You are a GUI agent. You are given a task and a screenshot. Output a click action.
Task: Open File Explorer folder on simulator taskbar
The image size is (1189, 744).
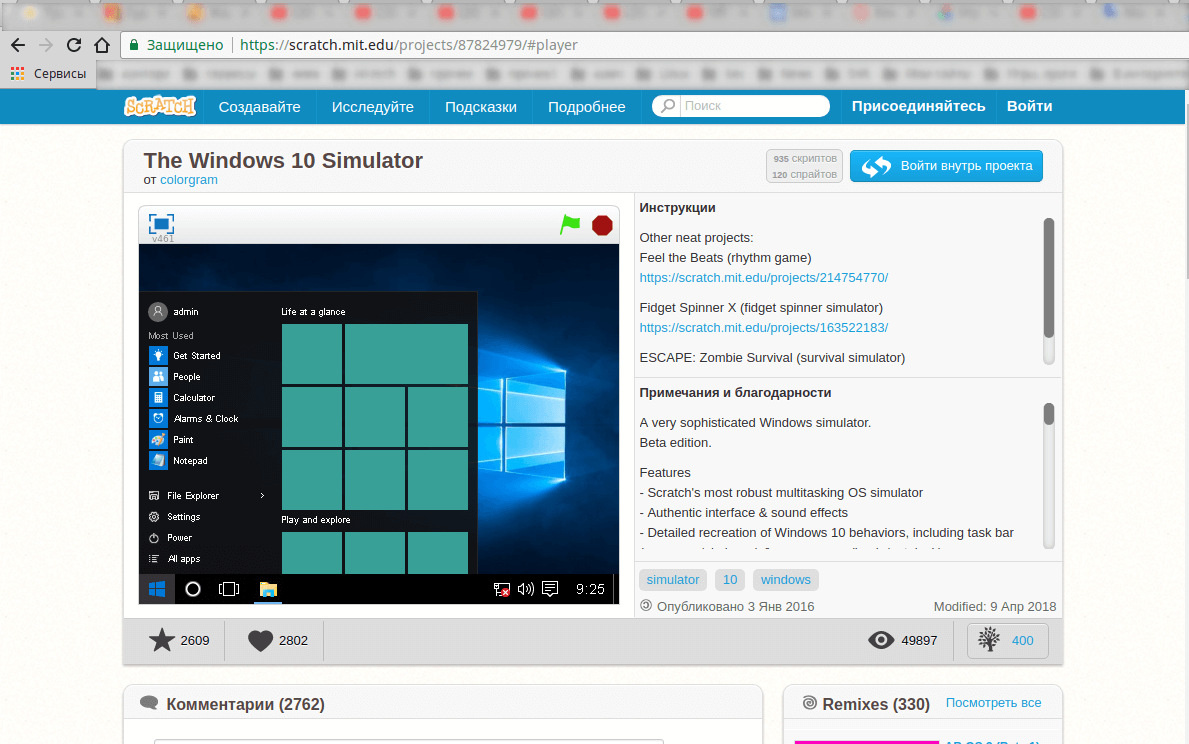point(268,589)
